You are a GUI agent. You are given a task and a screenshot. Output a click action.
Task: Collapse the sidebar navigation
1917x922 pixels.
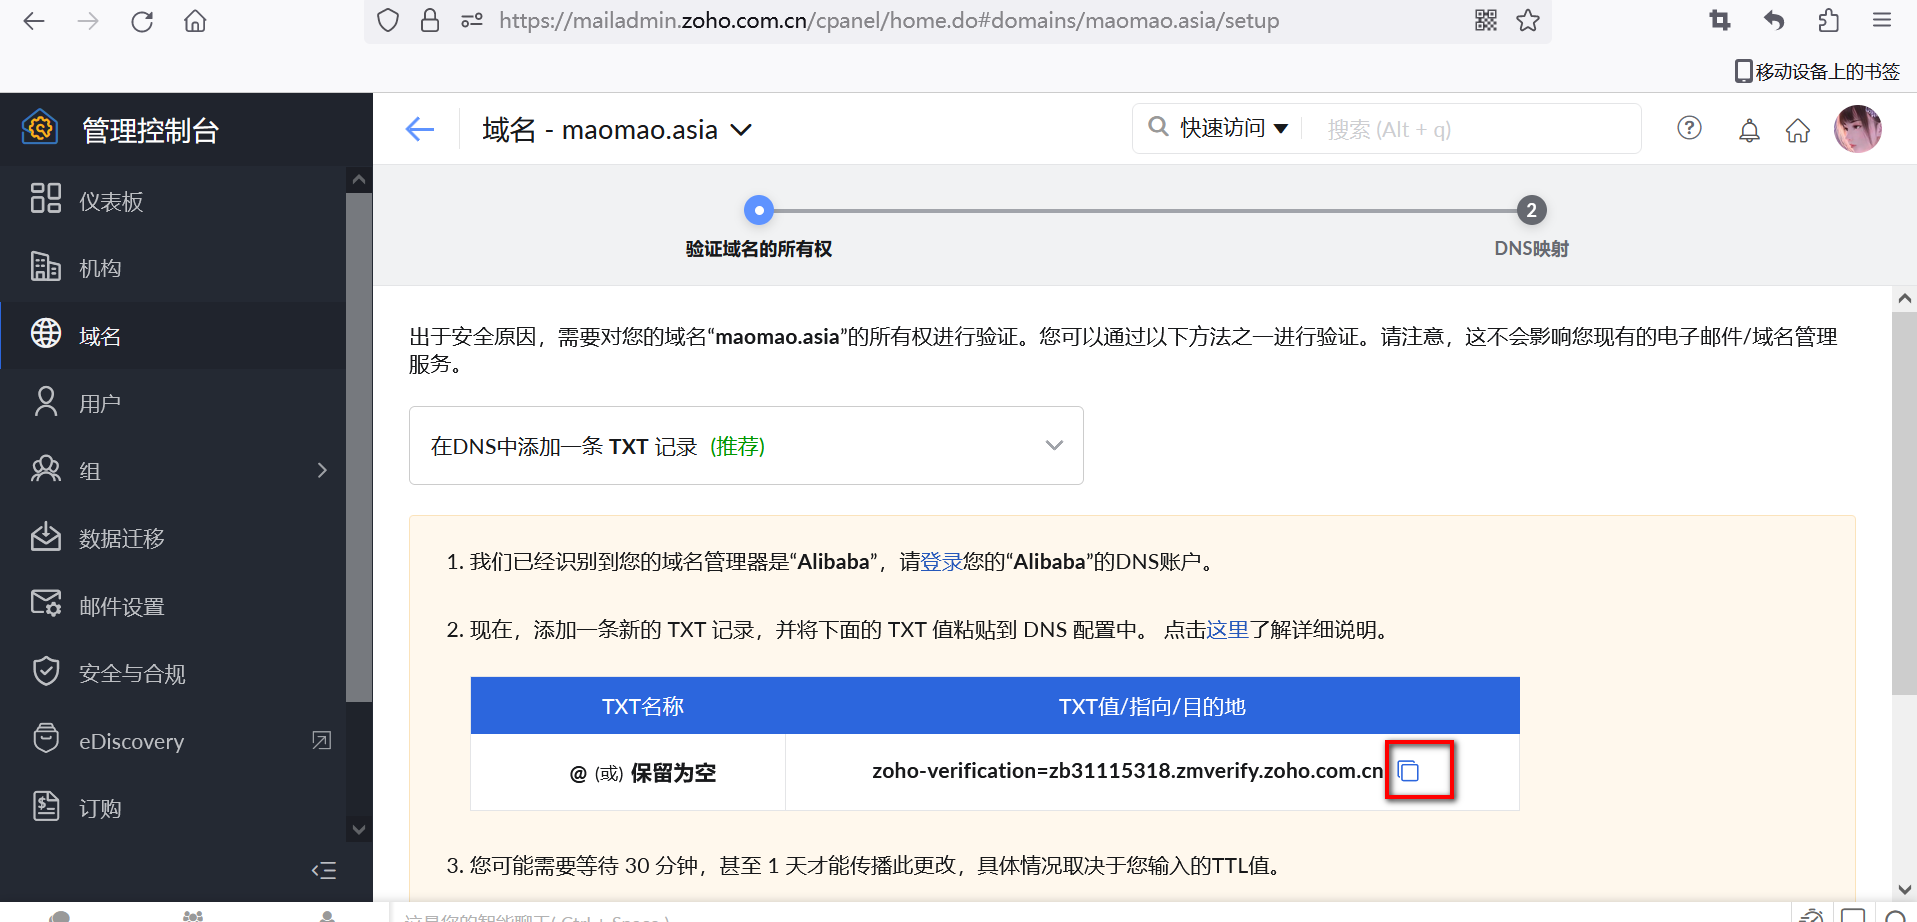coord(323,870)
